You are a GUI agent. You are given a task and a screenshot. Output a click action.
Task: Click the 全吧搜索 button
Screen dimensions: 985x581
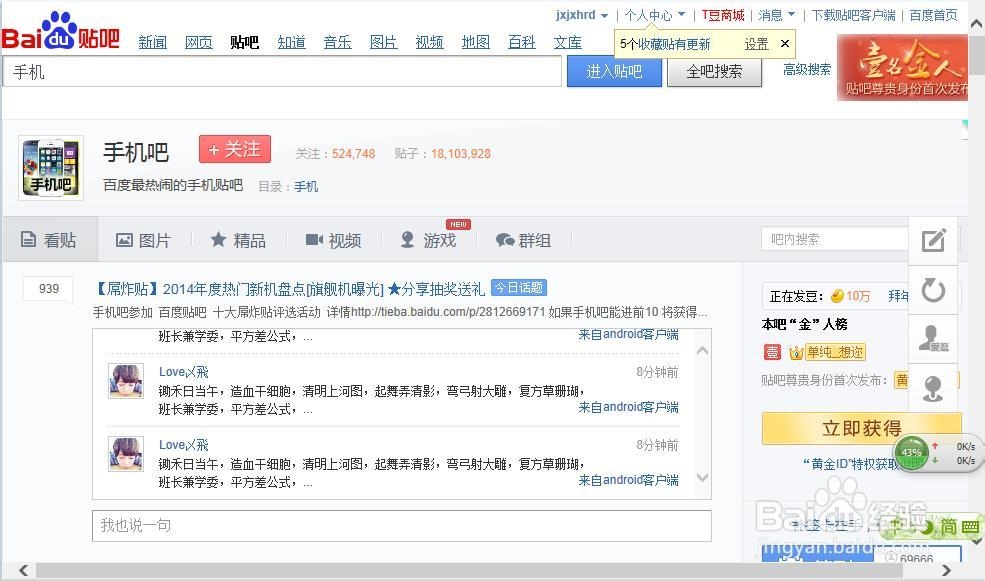pyautogui.click(x=714, y=71)
